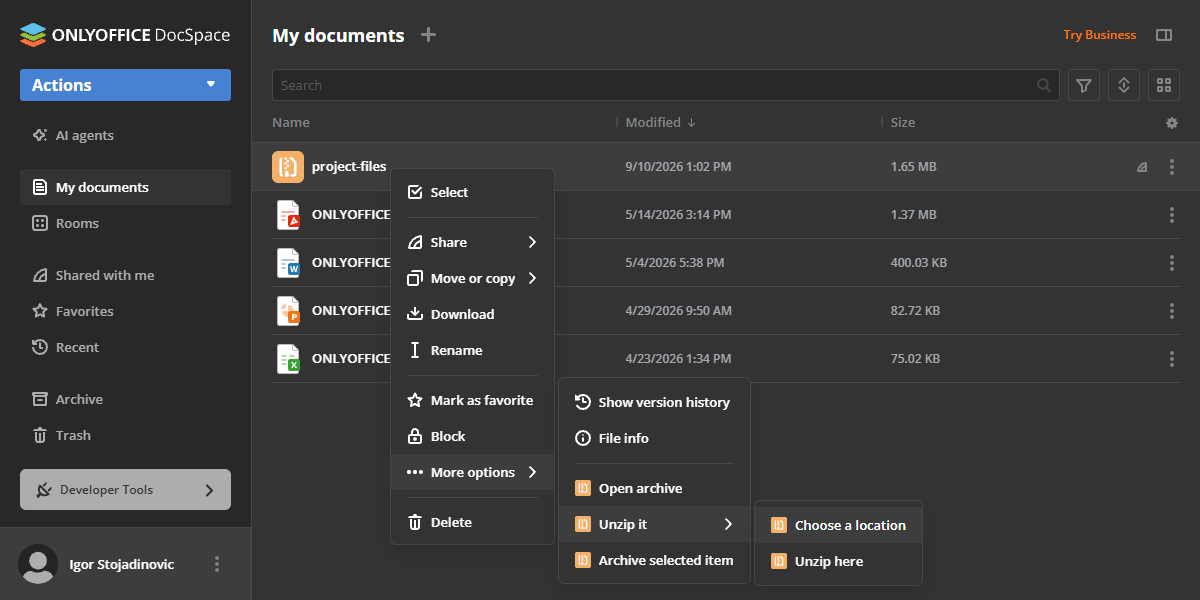Click share badge on project-files row
The width and height of the screenshot is (1200, 600).
[1142, 168]
